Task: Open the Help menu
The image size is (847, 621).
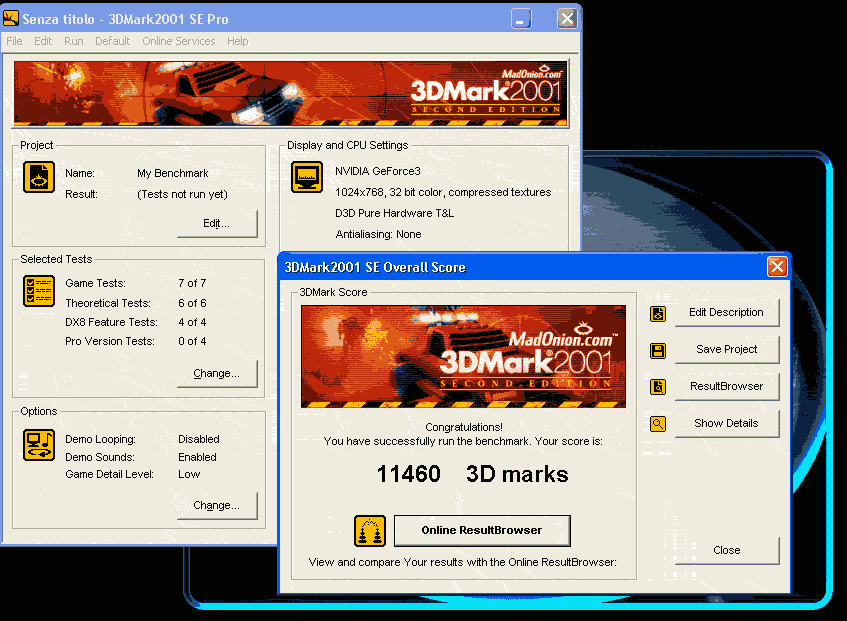Action: pyautogui.click(x=238, y=41)
